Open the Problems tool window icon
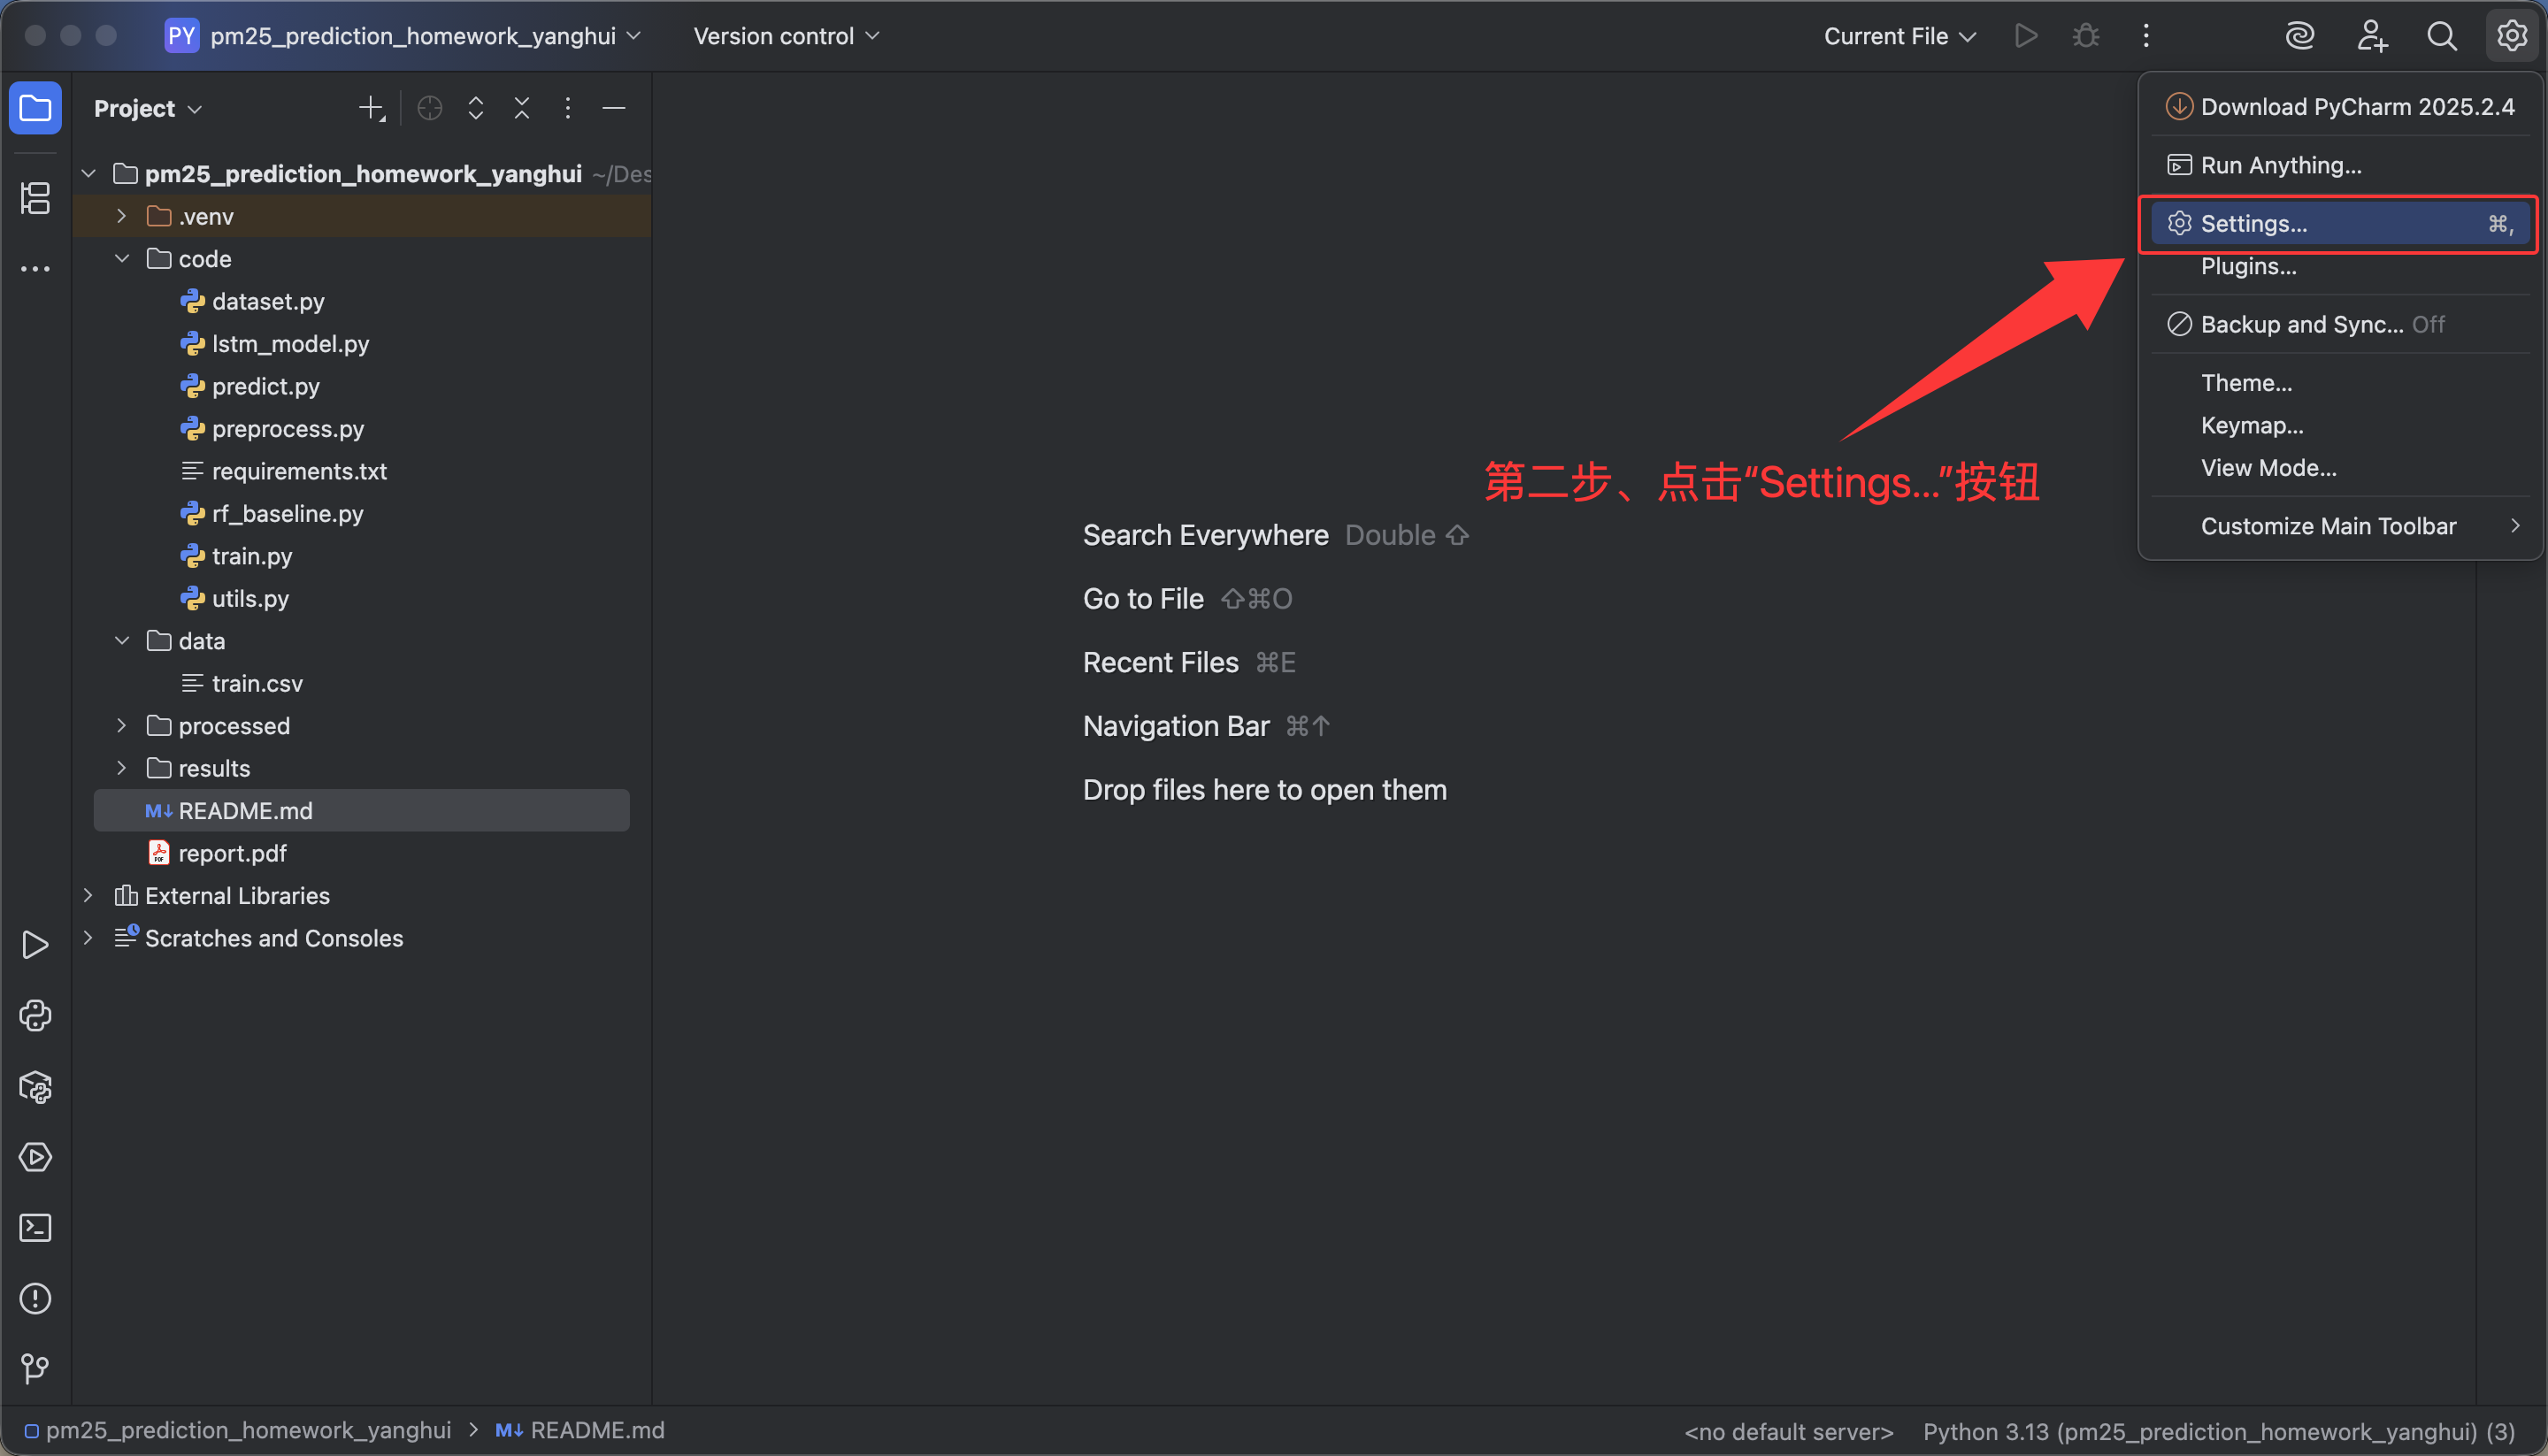Image resolution: width=2548 pixels, height=1456 pixels. (35, 1299)
